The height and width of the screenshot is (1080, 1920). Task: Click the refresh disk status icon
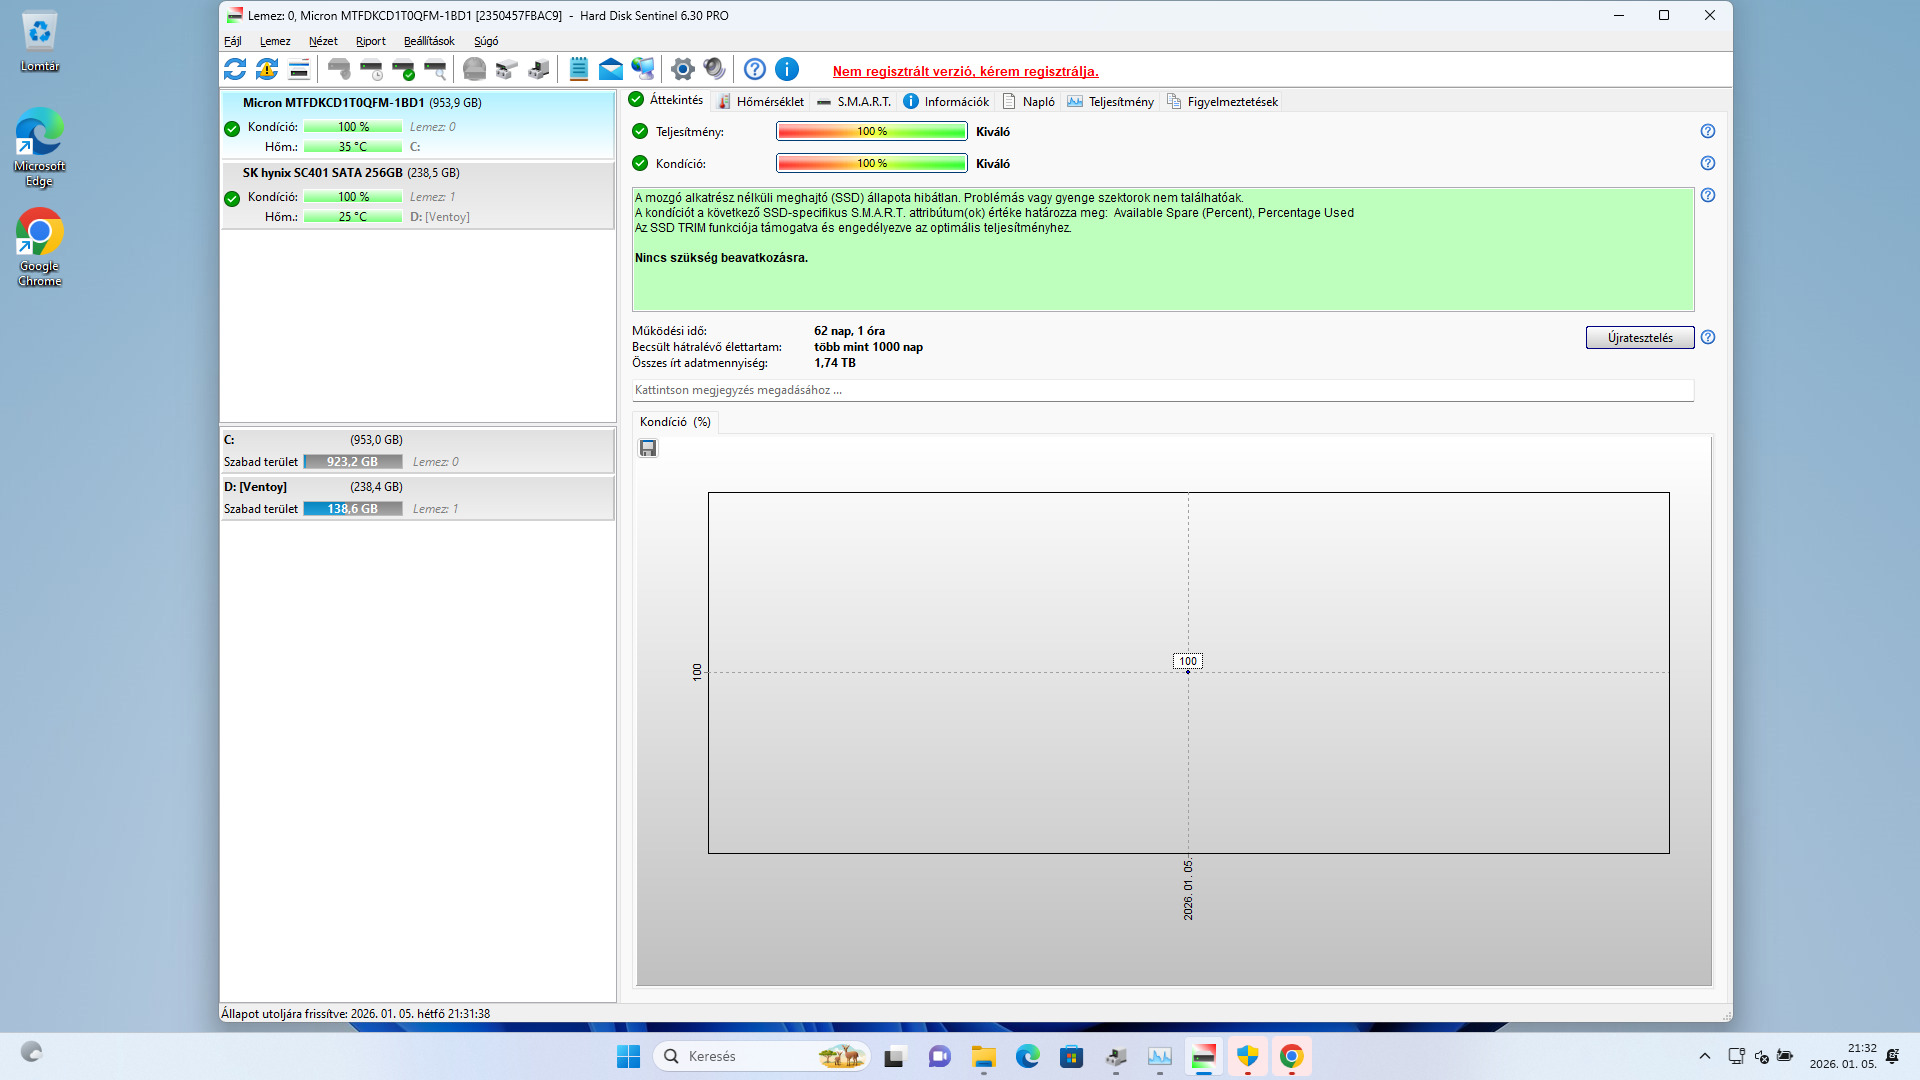[x=235, y=69]
